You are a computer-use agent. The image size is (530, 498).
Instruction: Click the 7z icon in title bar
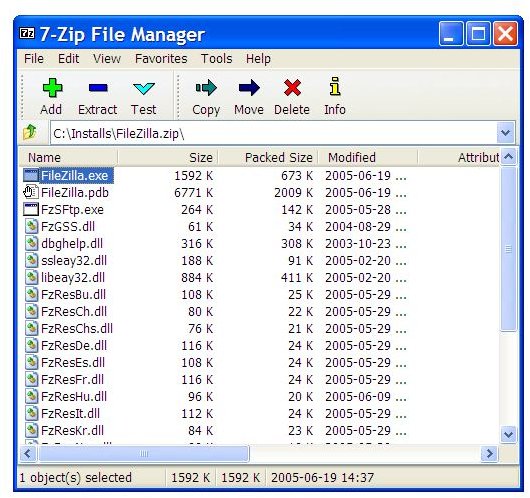click(x=27, y=33)
